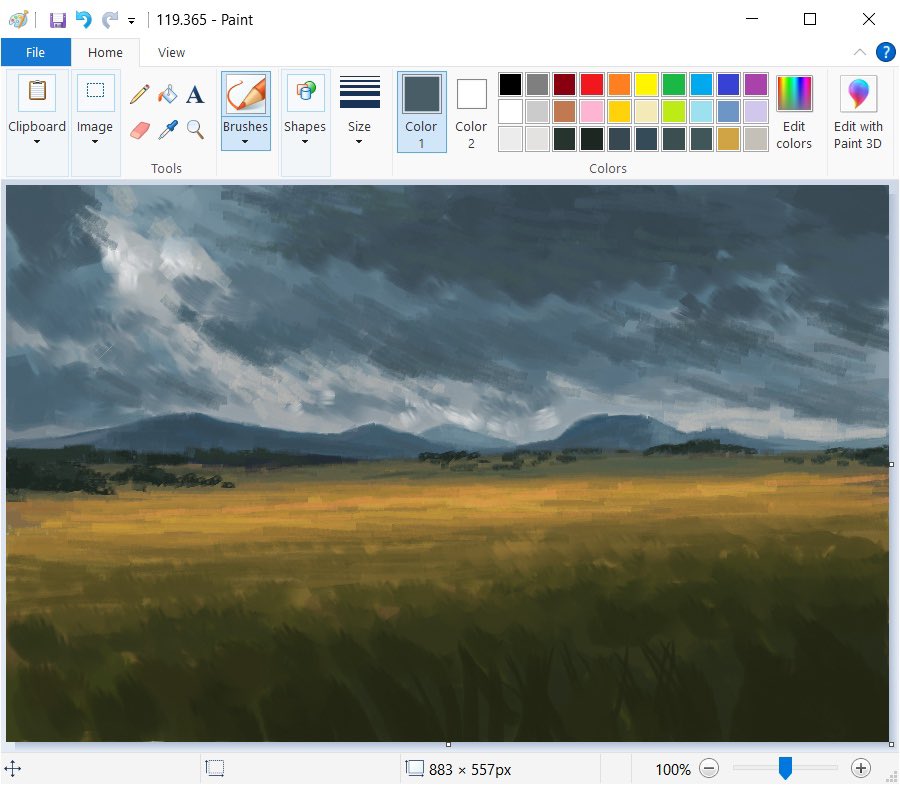Click the Save icon in title bar

pyautogui.click(x=57, y=20)
